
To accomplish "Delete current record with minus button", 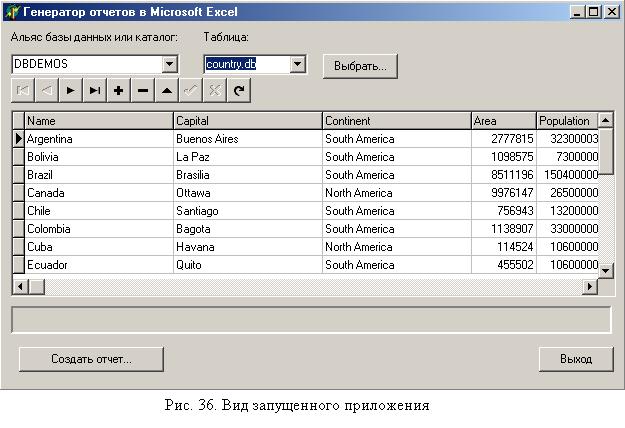I will click(143, 90).
